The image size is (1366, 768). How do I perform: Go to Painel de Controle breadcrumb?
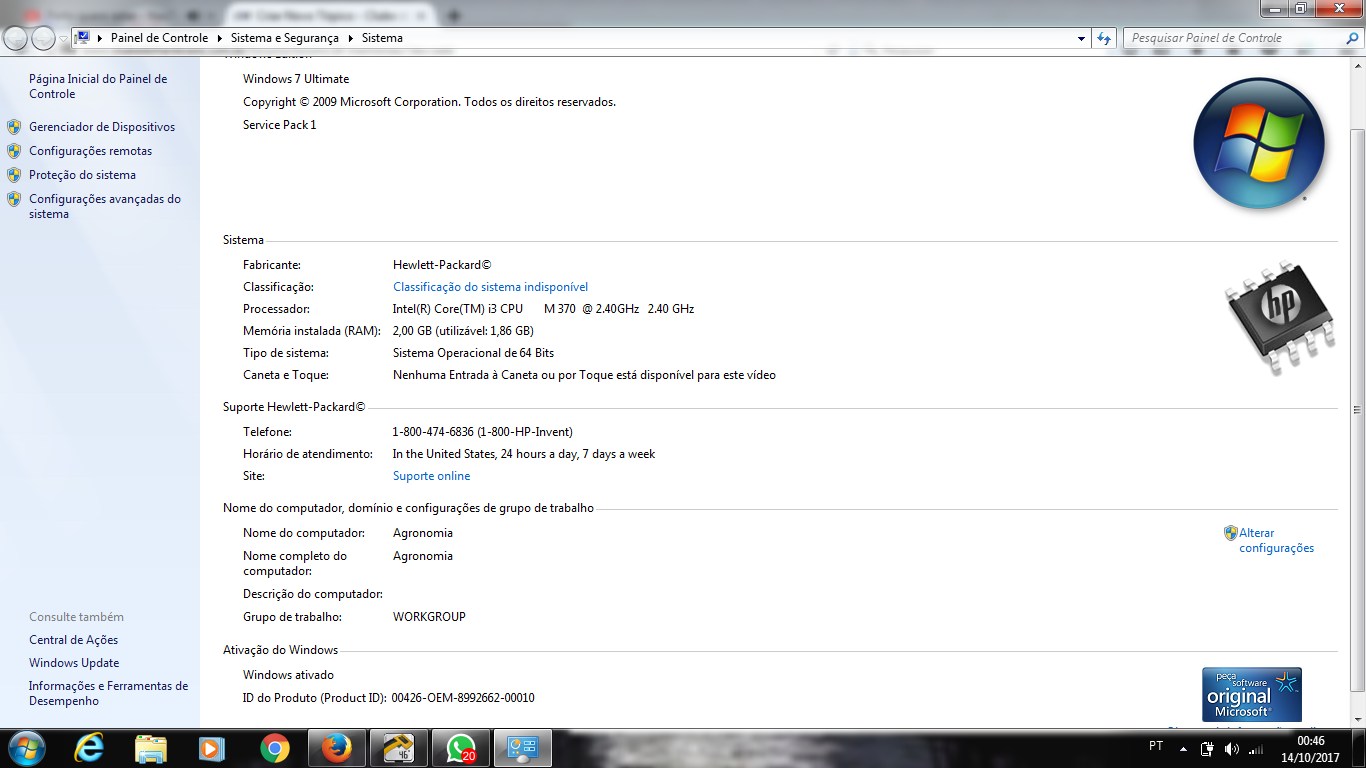pos(159,38)
